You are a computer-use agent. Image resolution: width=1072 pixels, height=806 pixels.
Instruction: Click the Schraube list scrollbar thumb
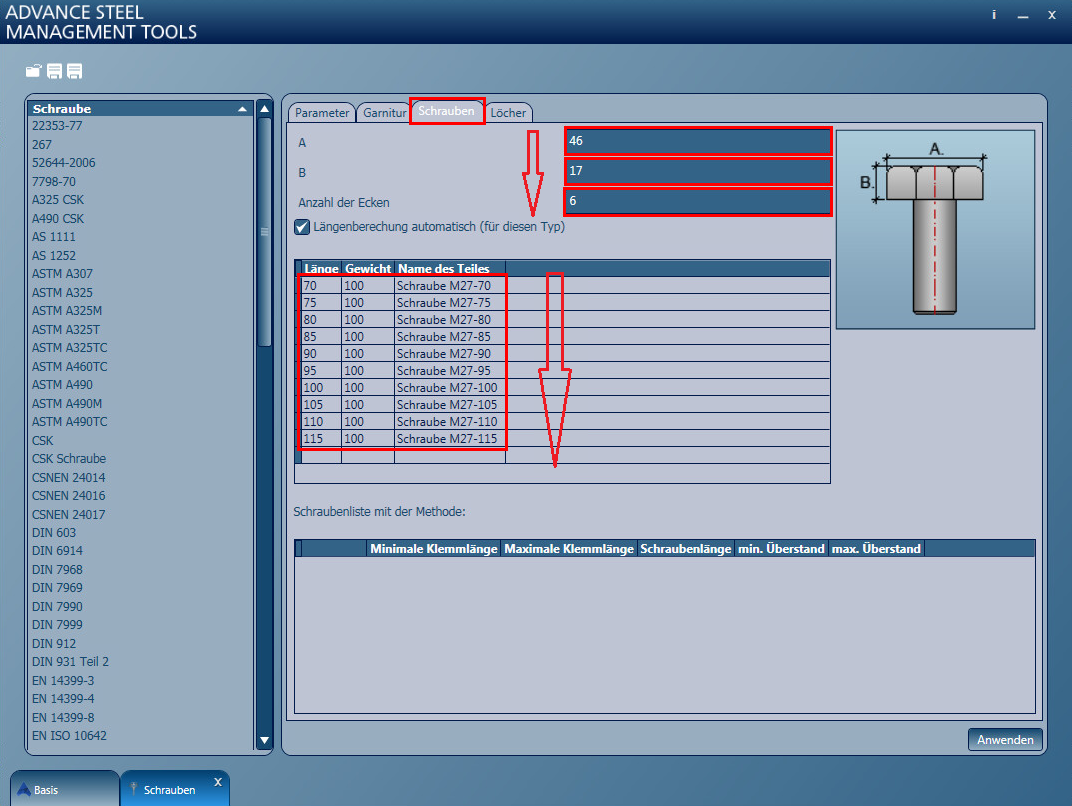tap(265, 232)
